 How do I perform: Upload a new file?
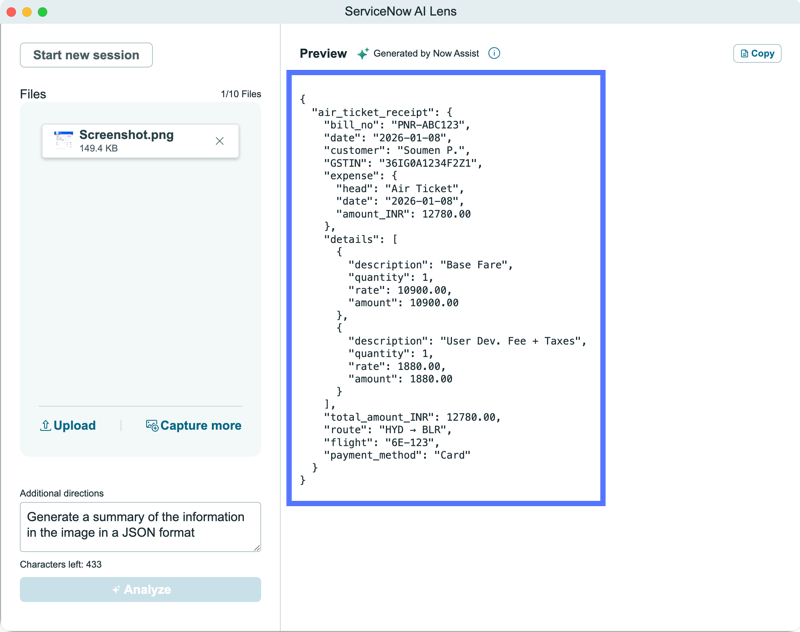pyautogui.click(x=68, y=425)
